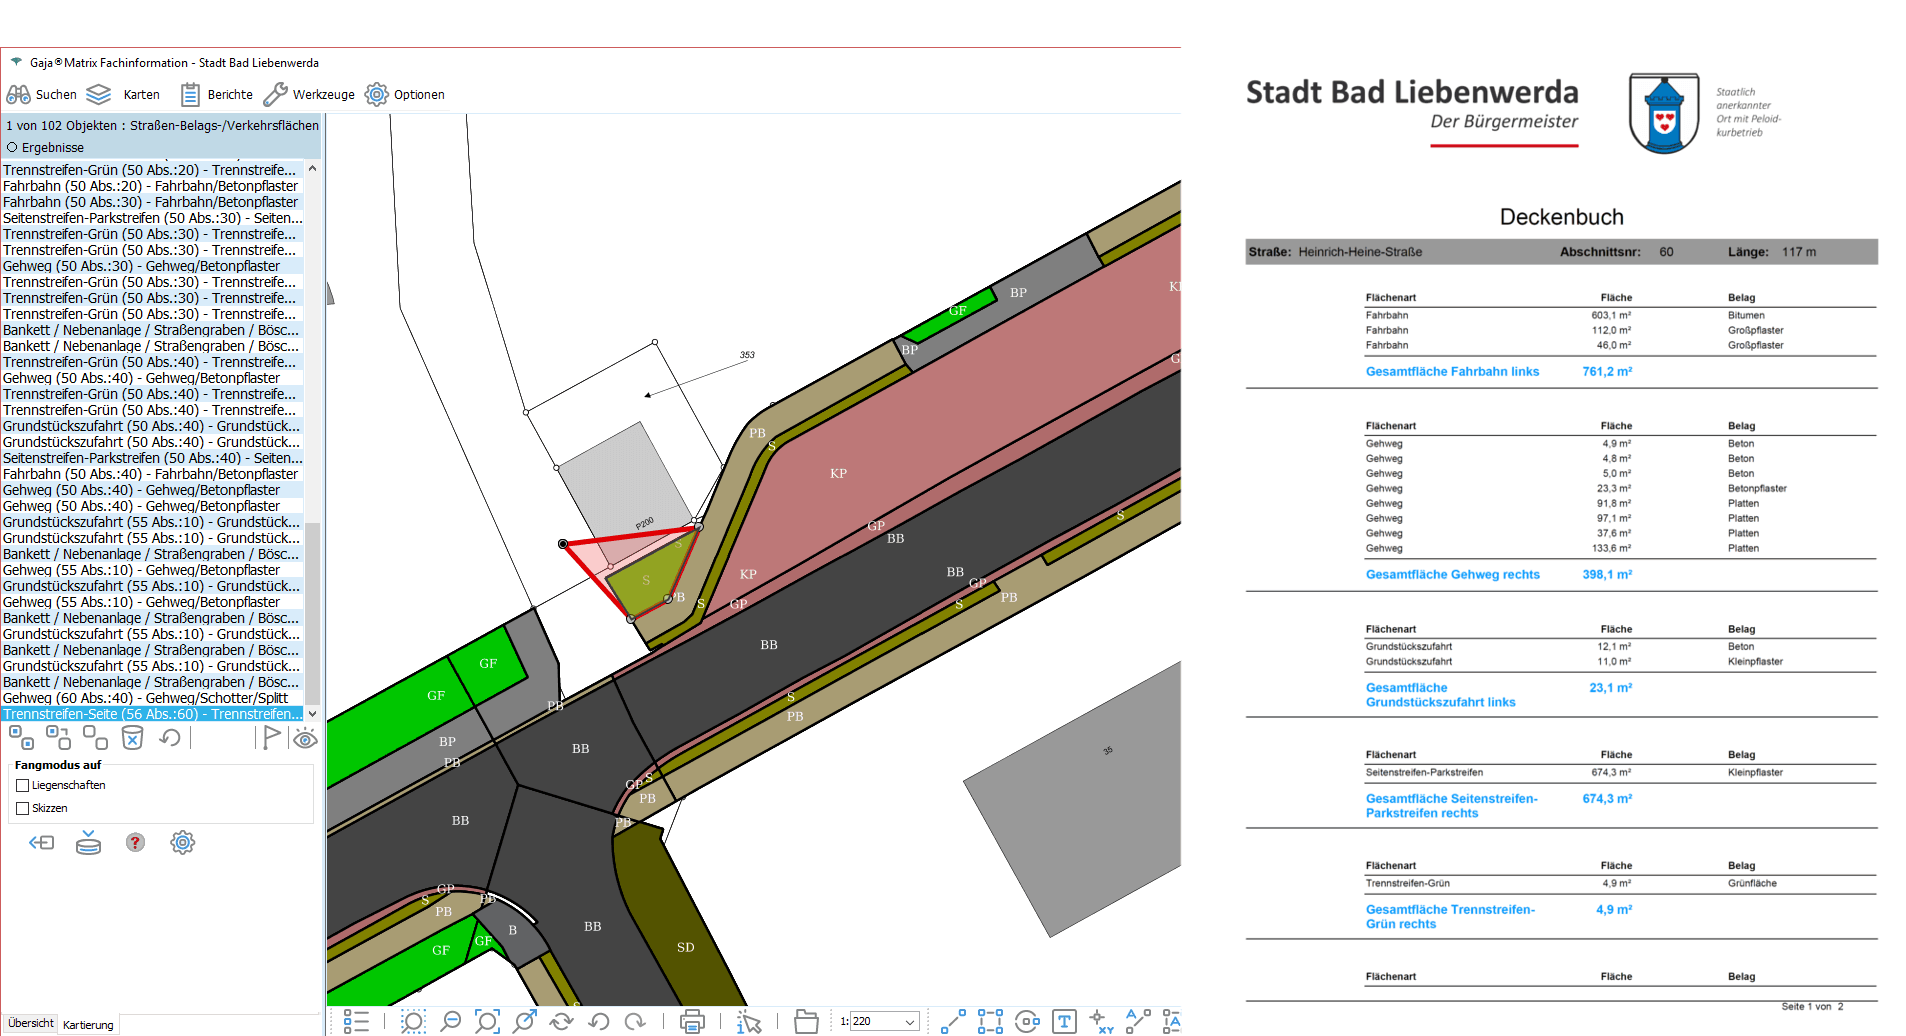
Task: Click the trash bin delete icon
Action: (x=132, y=738)
